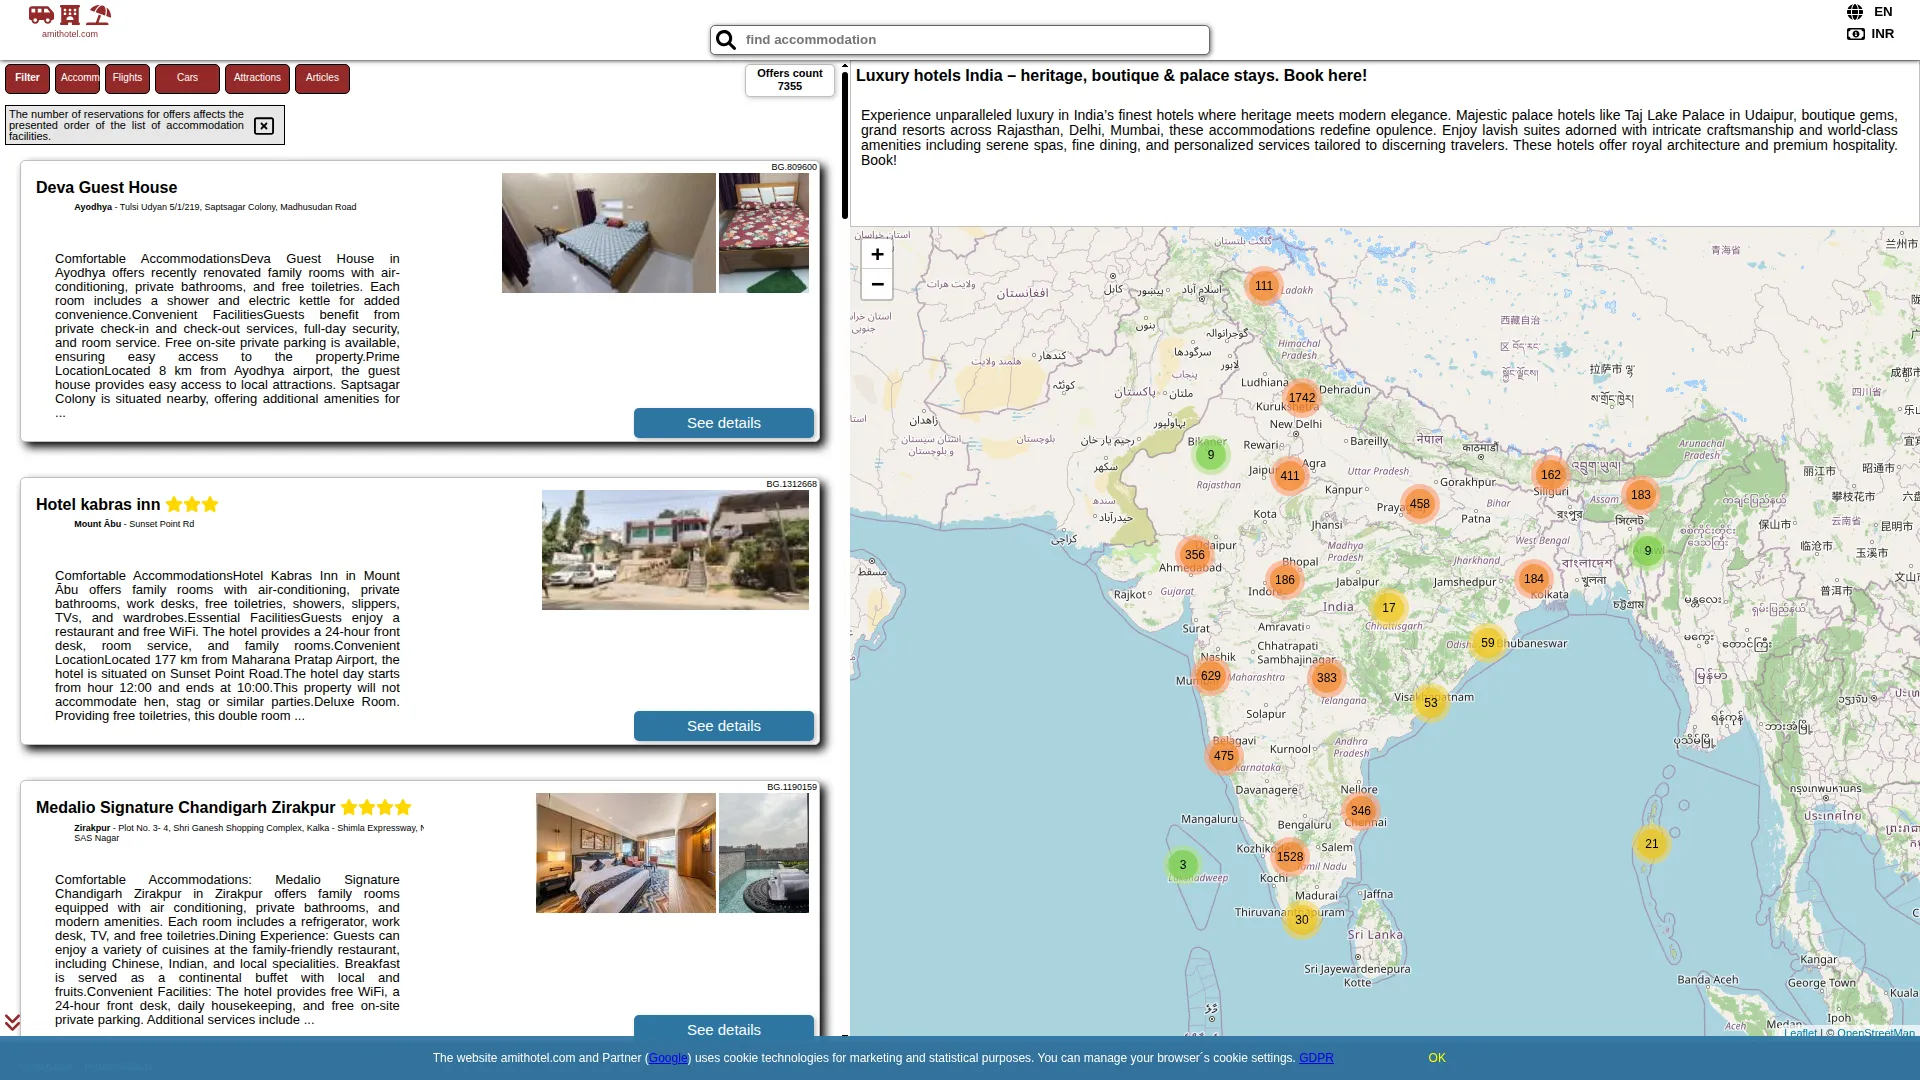Open the GDPR link

[1316, 1058]
